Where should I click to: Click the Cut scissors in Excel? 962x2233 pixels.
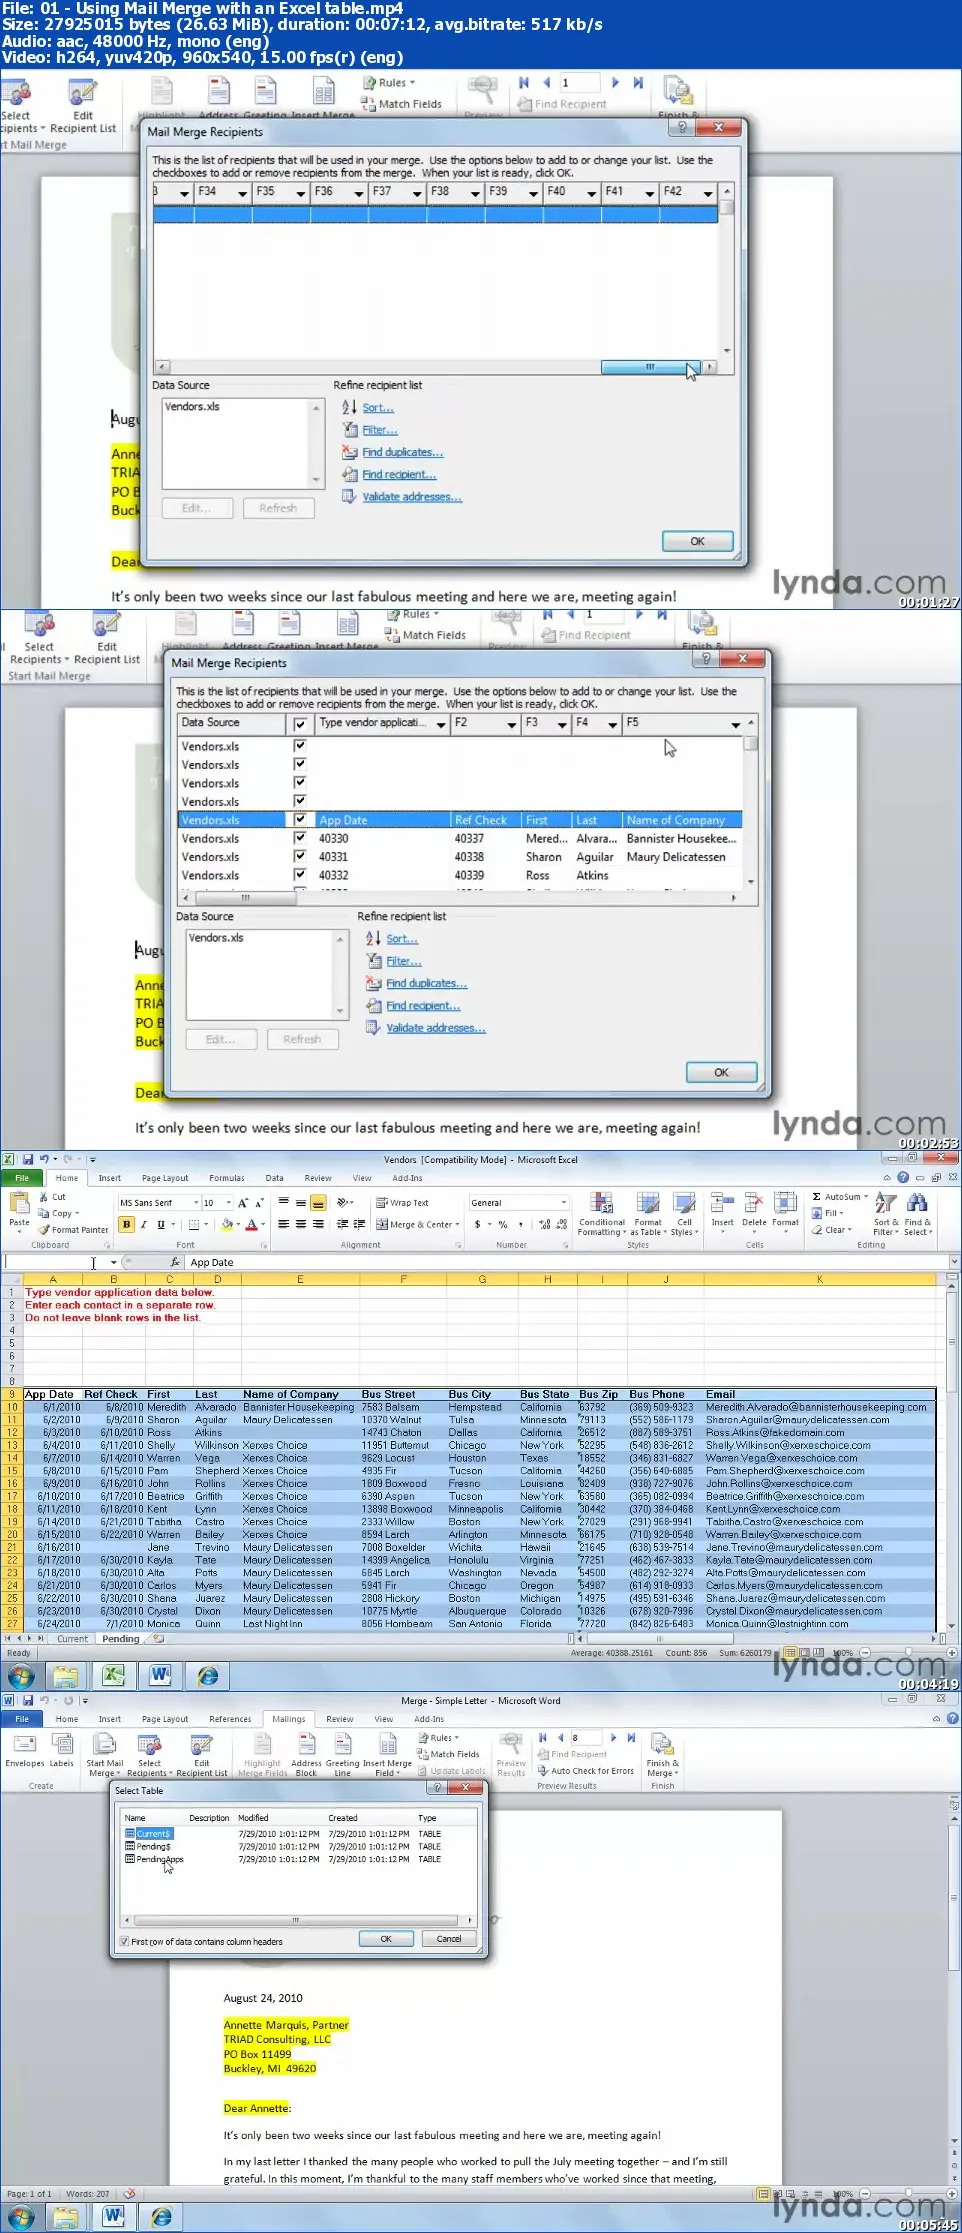(53, 1197)
